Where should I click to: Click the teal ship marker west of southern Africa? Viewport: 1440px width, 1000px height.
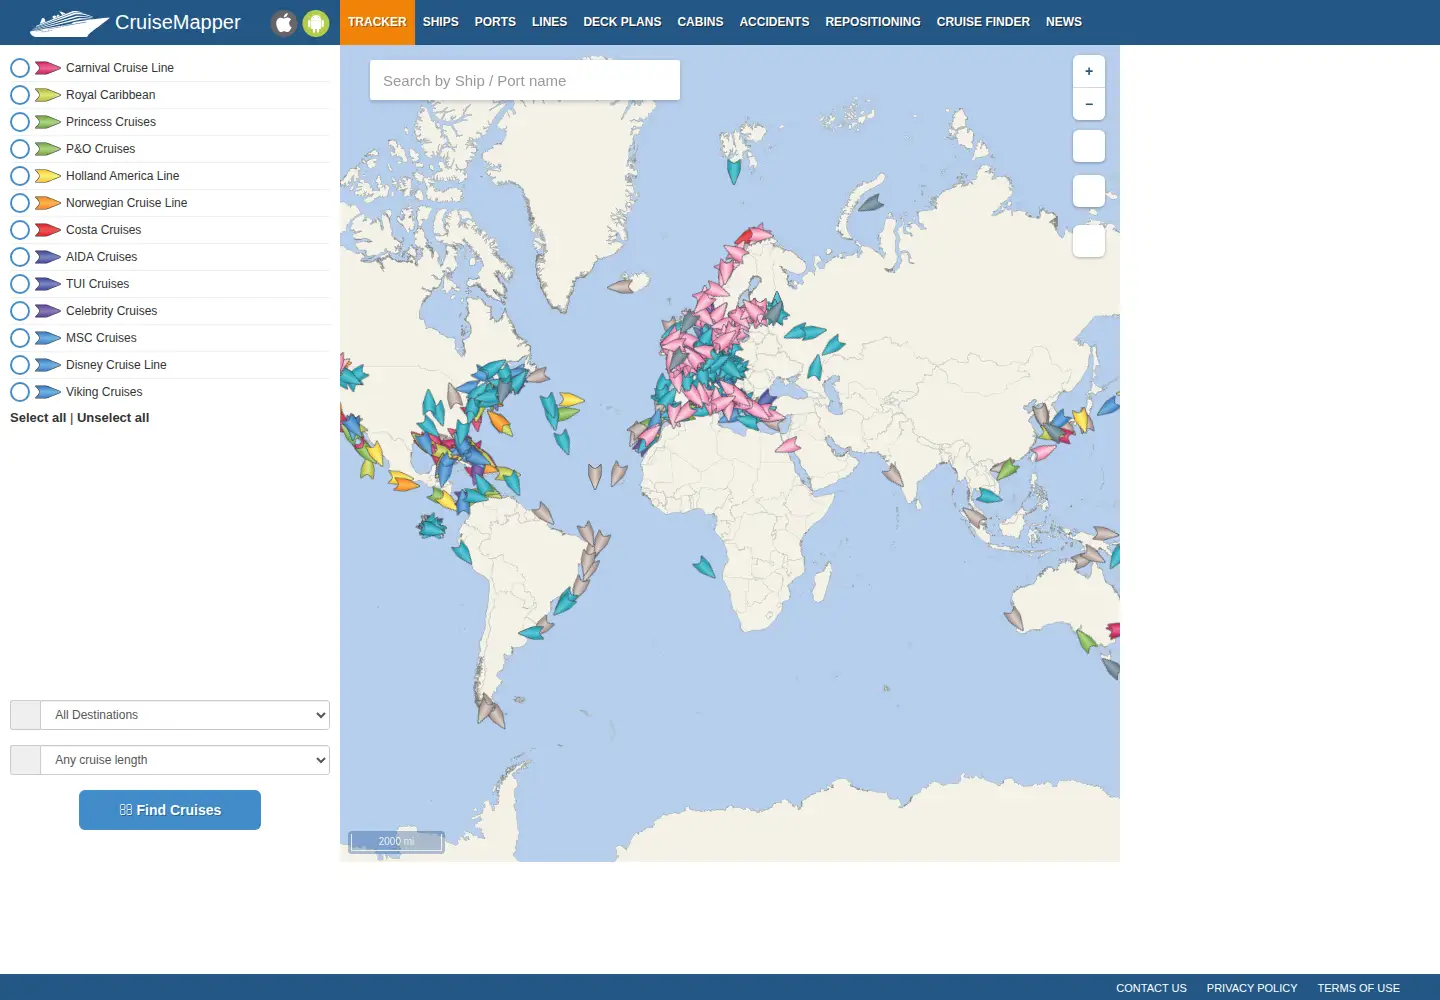[705, 567]
